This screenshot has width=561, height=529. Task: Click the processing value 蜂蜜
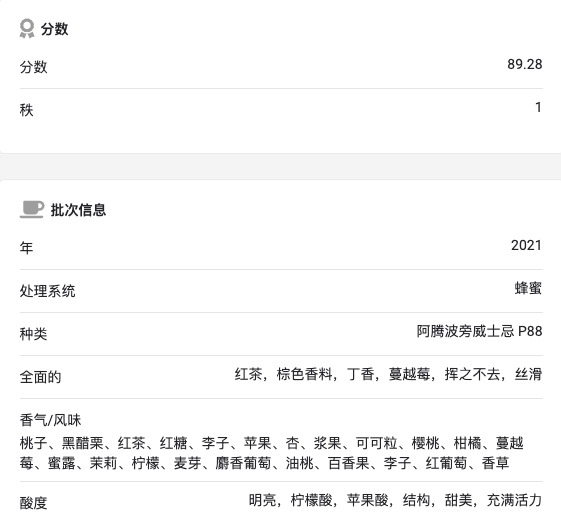click(x=528, y=288)
